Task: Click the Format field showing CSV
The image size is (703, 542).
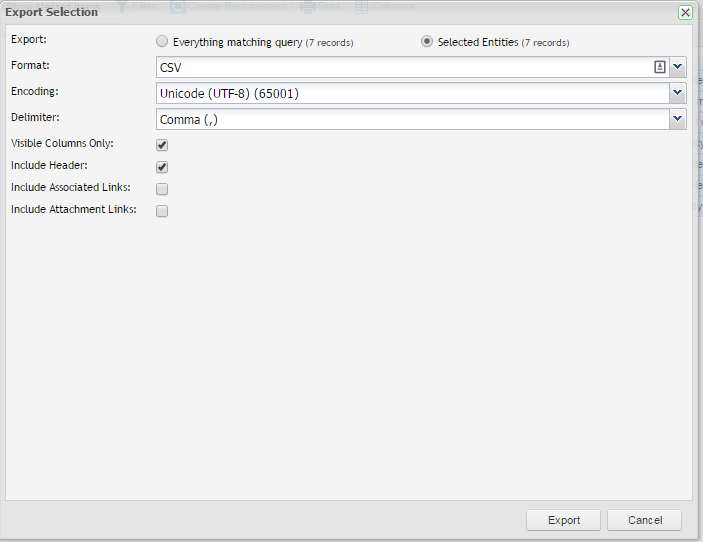Action: coord(400,67)
